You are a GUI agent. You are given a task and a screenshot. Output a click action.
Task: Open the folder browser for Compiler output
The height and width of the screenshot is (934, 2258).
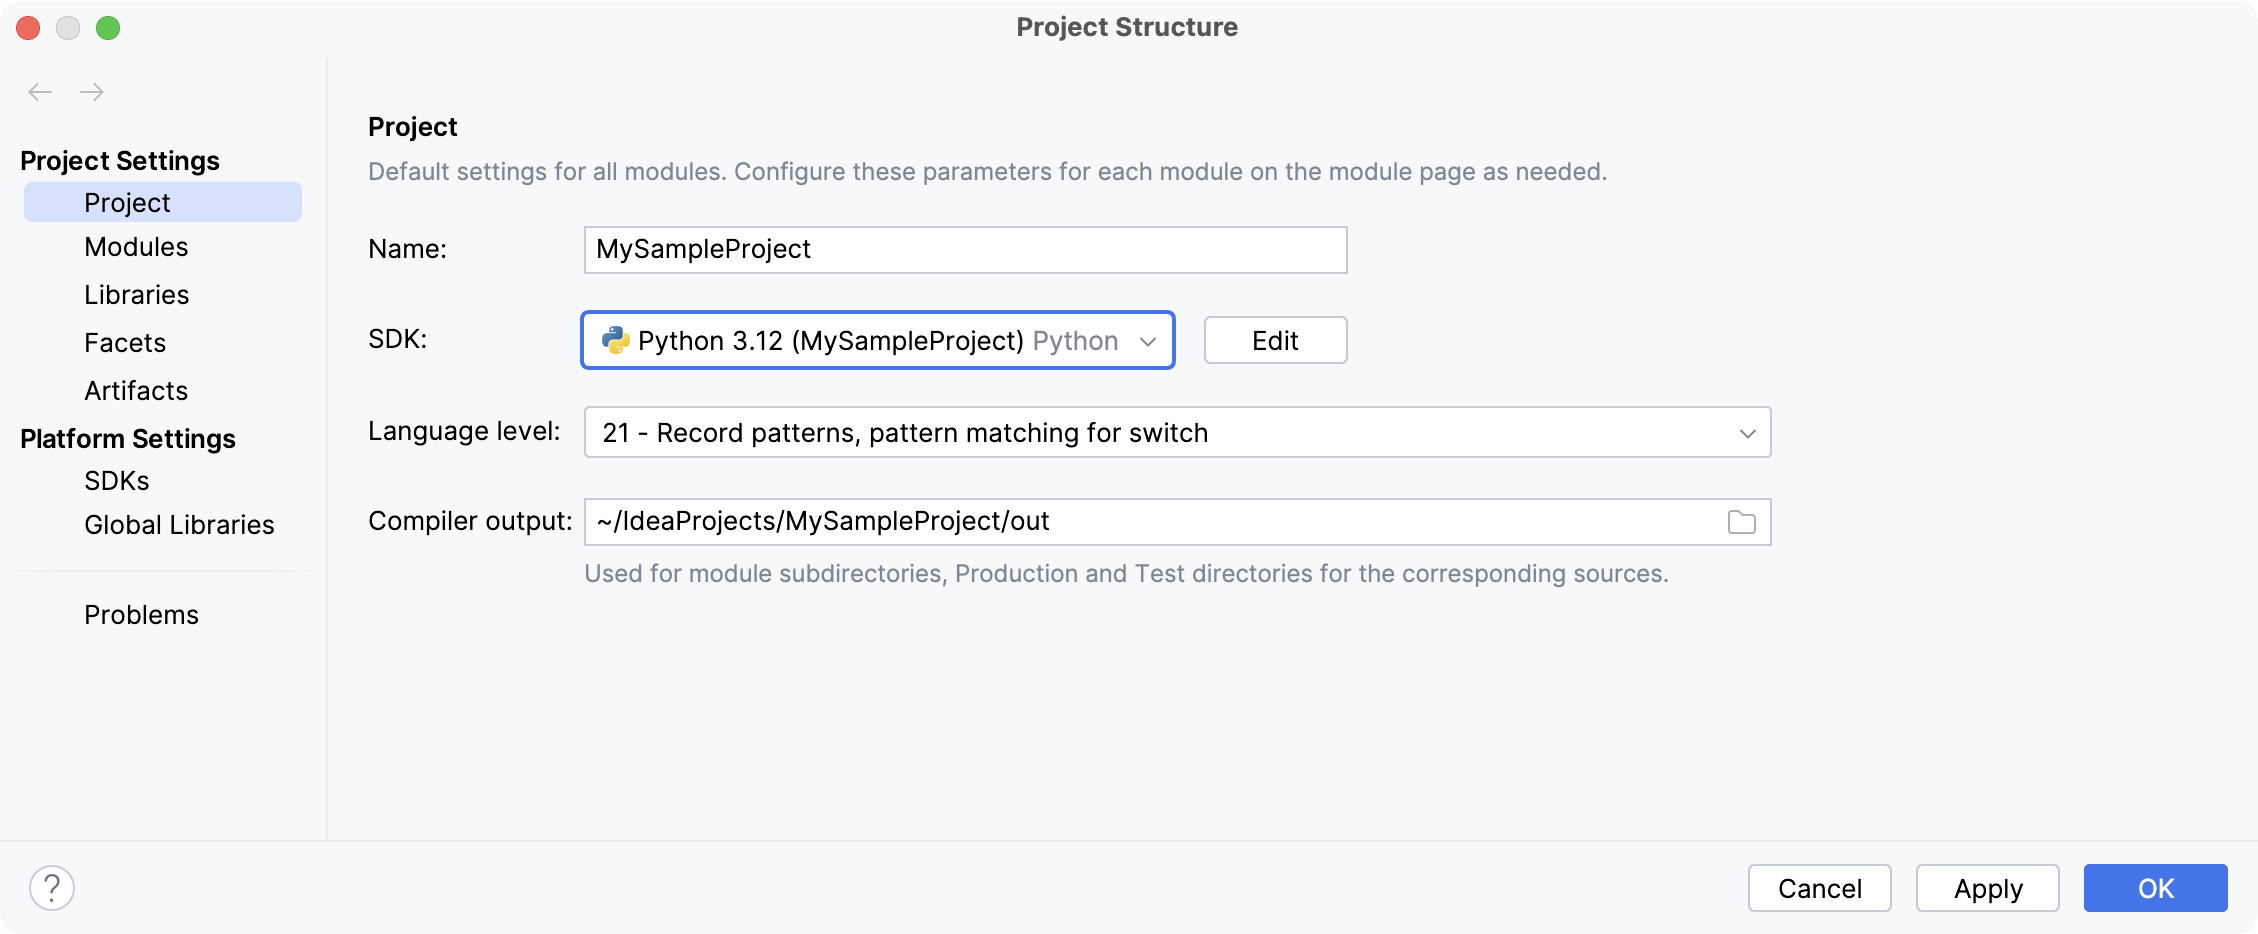point(1742,521)
